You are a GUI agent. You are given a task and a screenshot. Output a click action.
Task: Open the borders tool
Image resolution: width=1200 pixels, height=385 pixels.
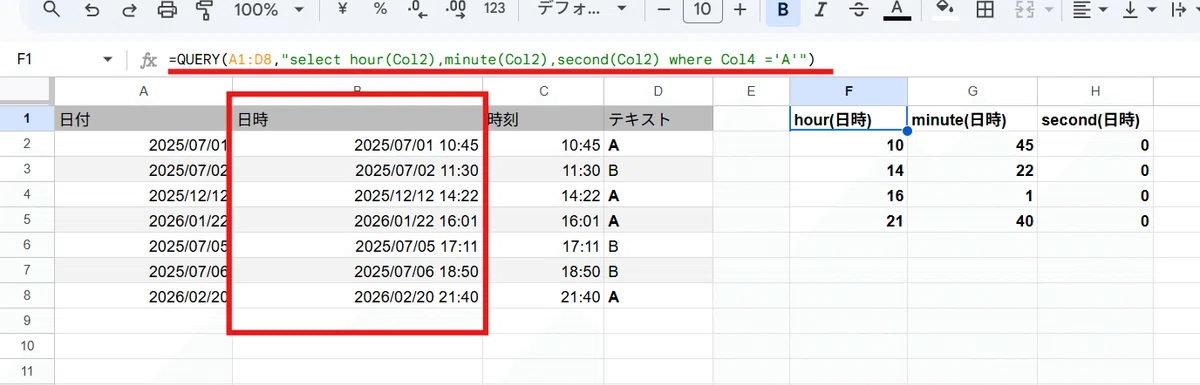point(984,10)
